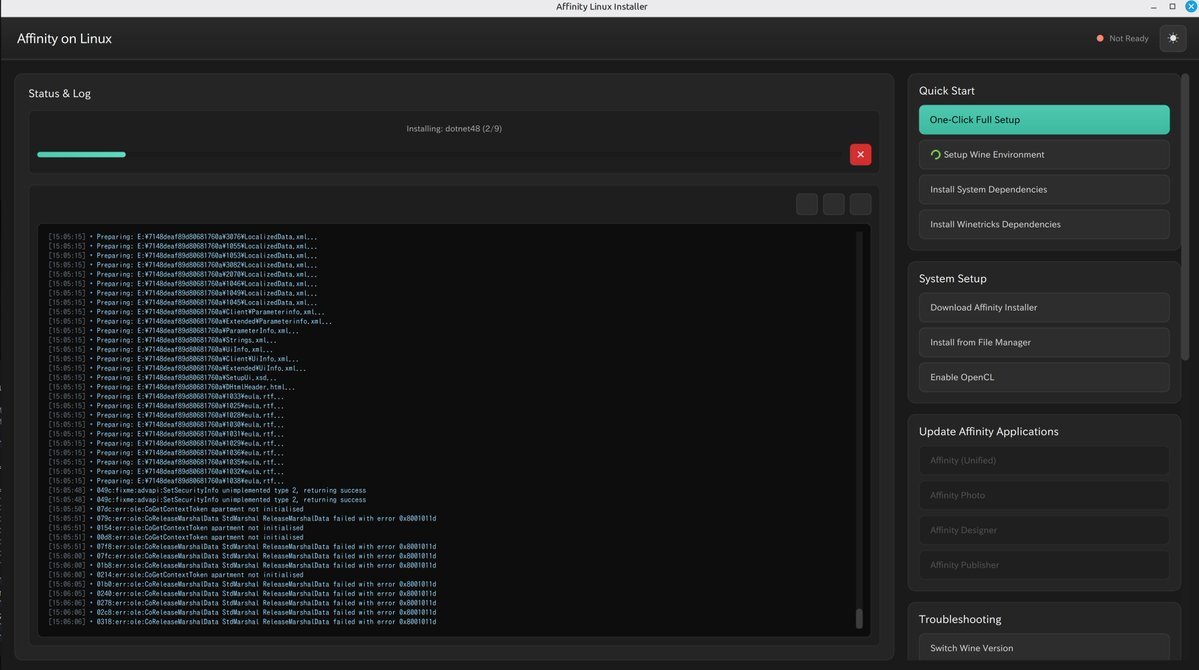Click the leftmost blank button above the log

[x=807, y=204]
